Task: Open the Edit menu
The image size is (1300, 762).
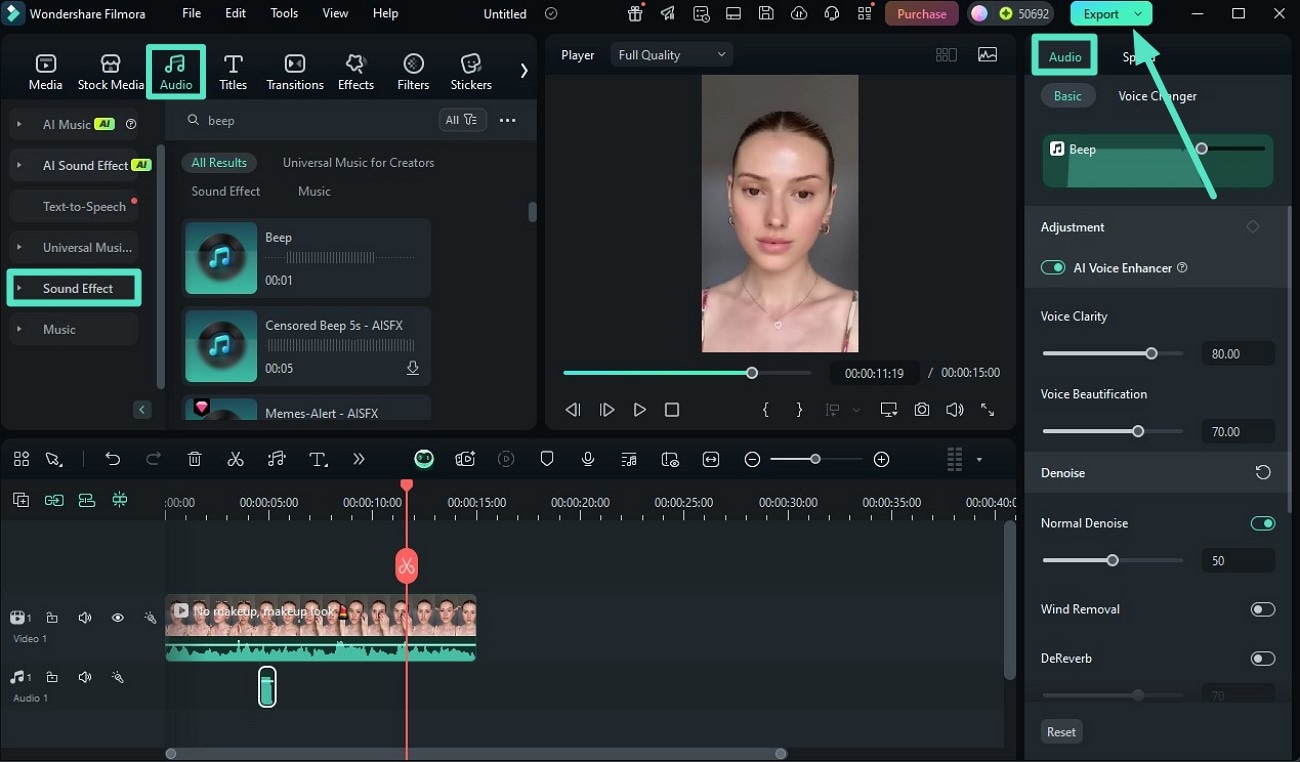Action: pyautogui.click(x=235, y=14)
